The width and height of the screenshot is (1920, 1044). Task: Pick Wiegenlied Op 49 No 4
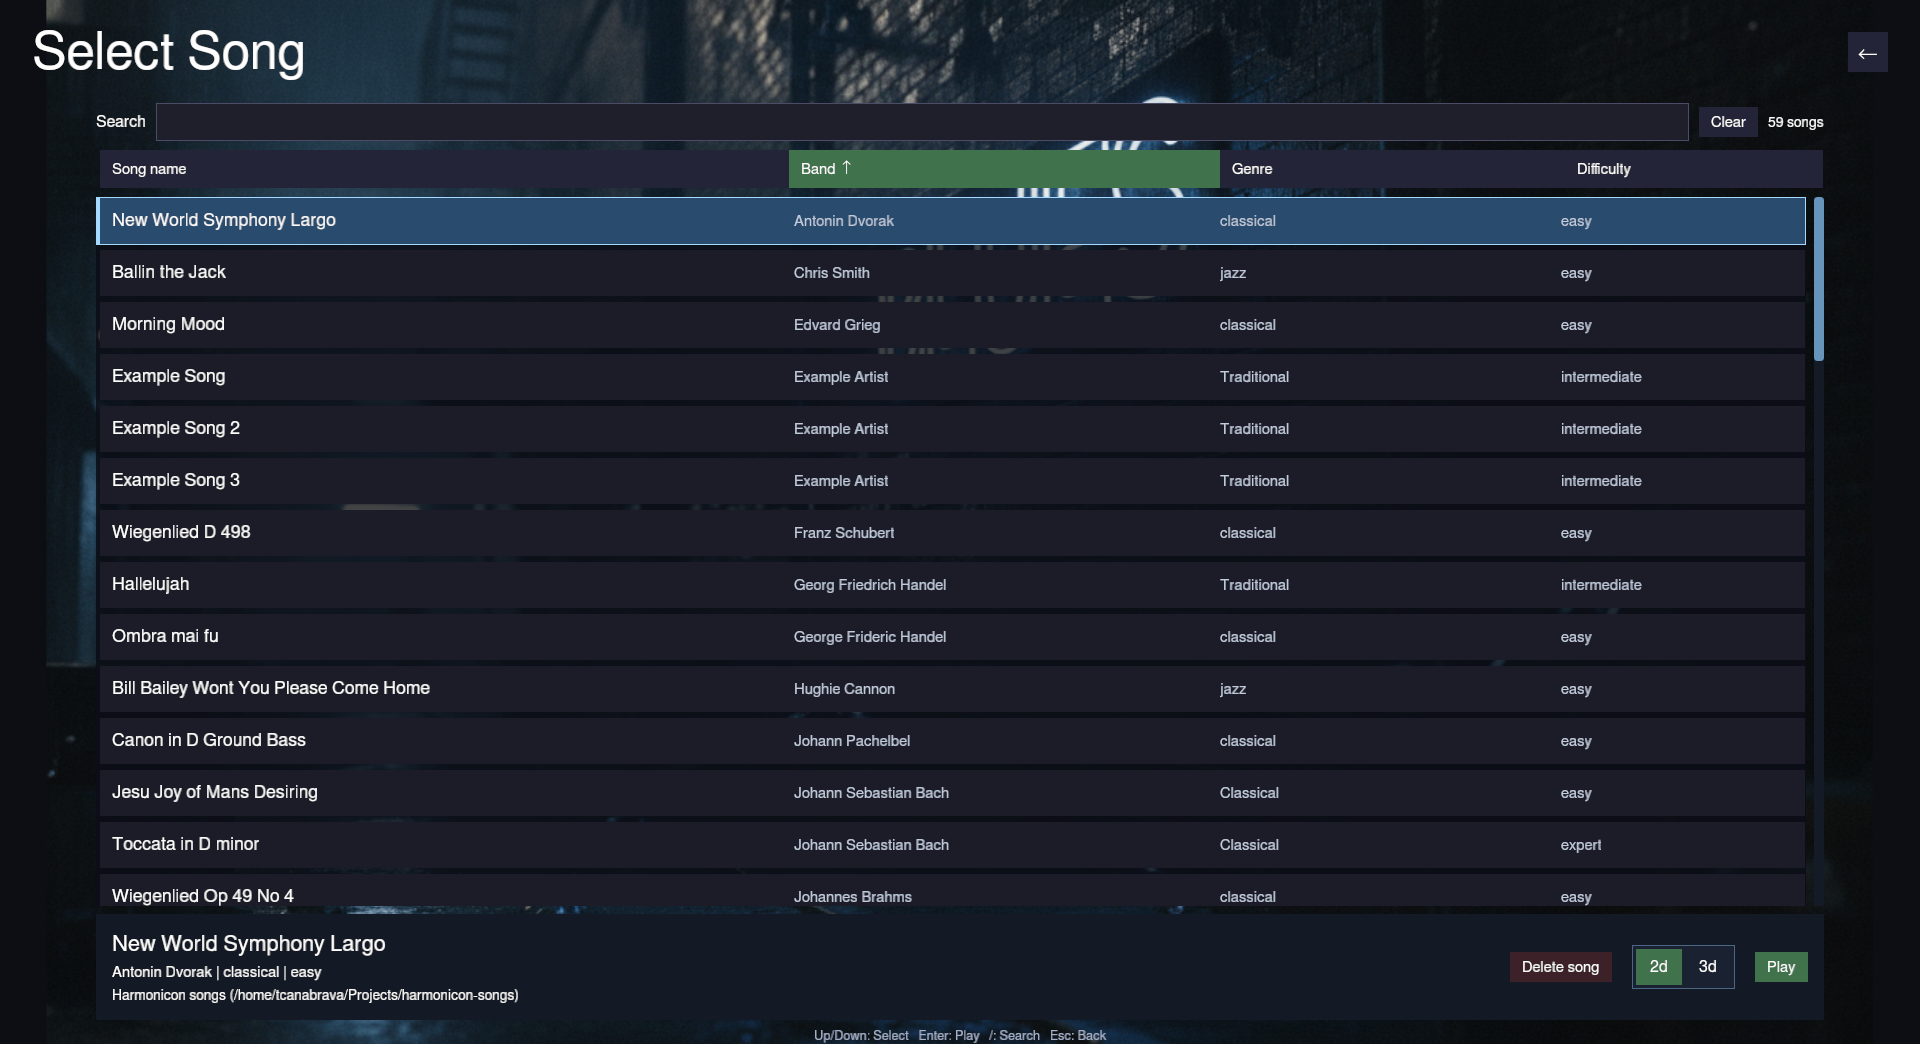[951, 891]
